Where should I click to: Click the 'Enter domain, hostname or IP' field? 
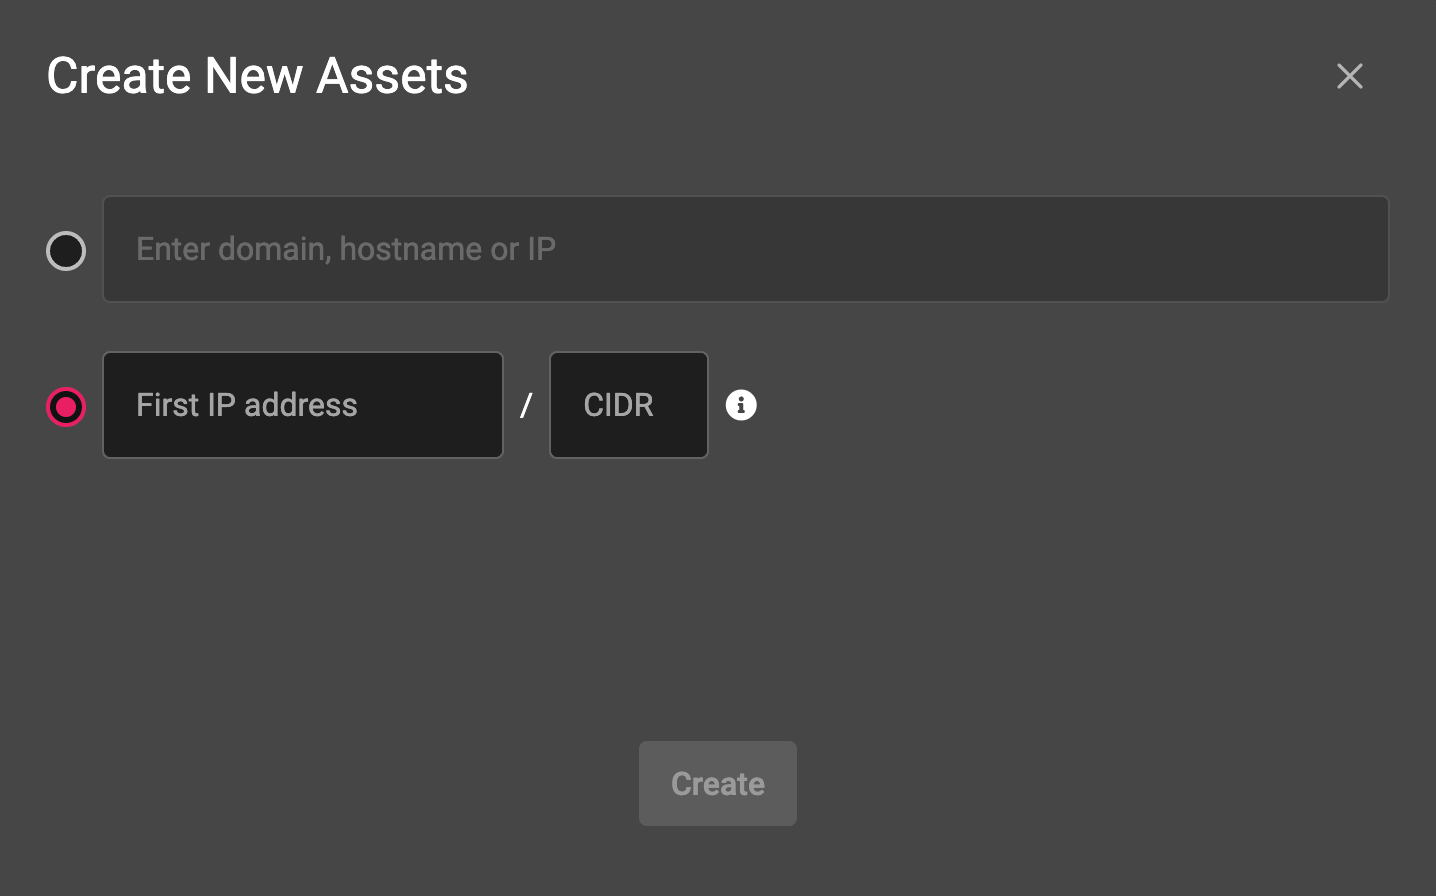click(x=745, y=249)
